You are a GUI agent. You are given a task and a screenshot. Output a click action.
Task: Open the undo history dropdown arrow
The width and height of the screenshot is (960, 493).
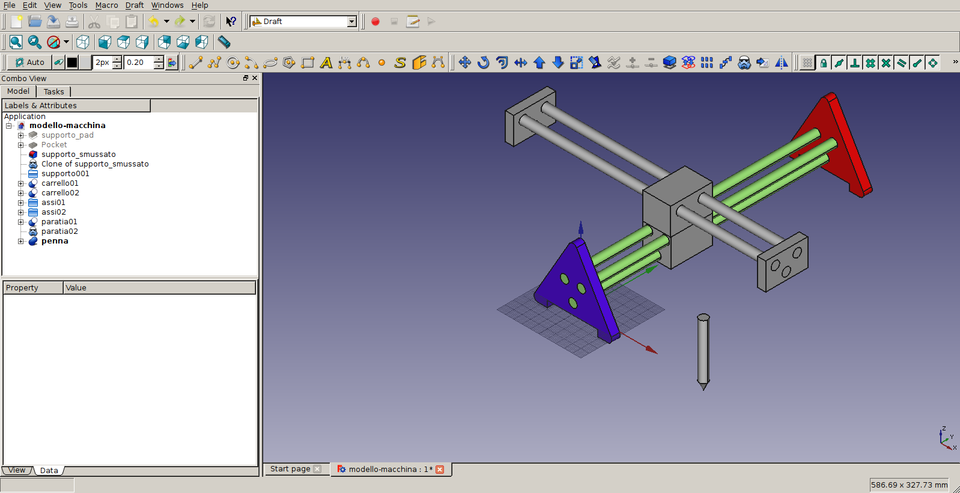point(167,21)
